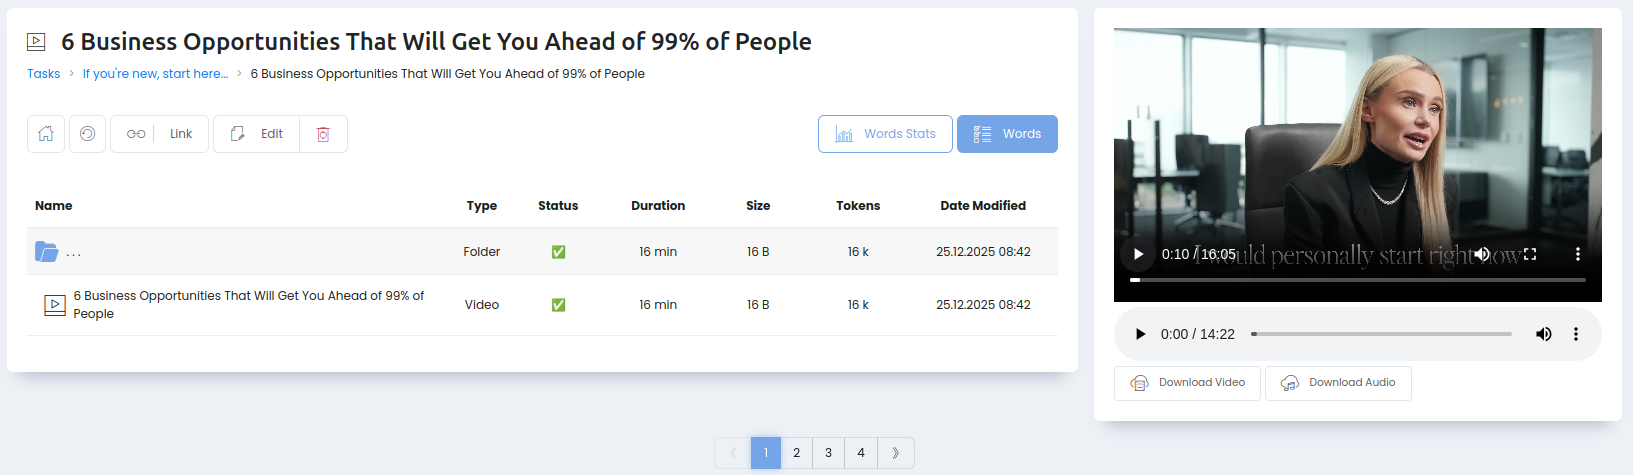Click the home icon button
The width and height of the screenshot is (1633, 475).
[x=46, y=134]
